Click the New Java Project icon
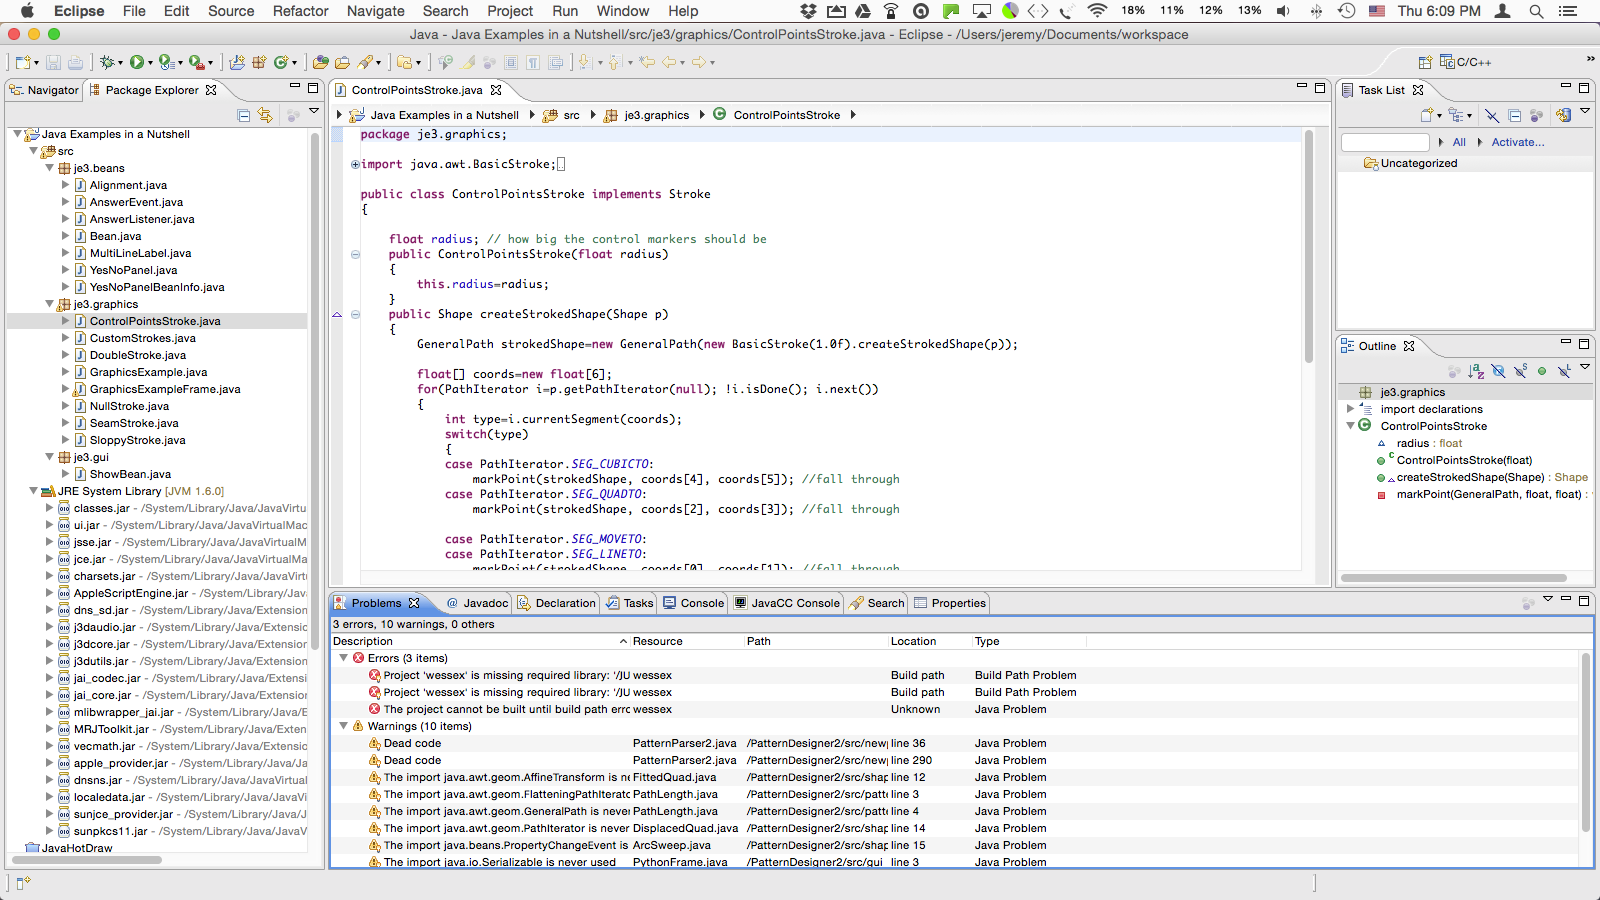 [x=237, y=62]
